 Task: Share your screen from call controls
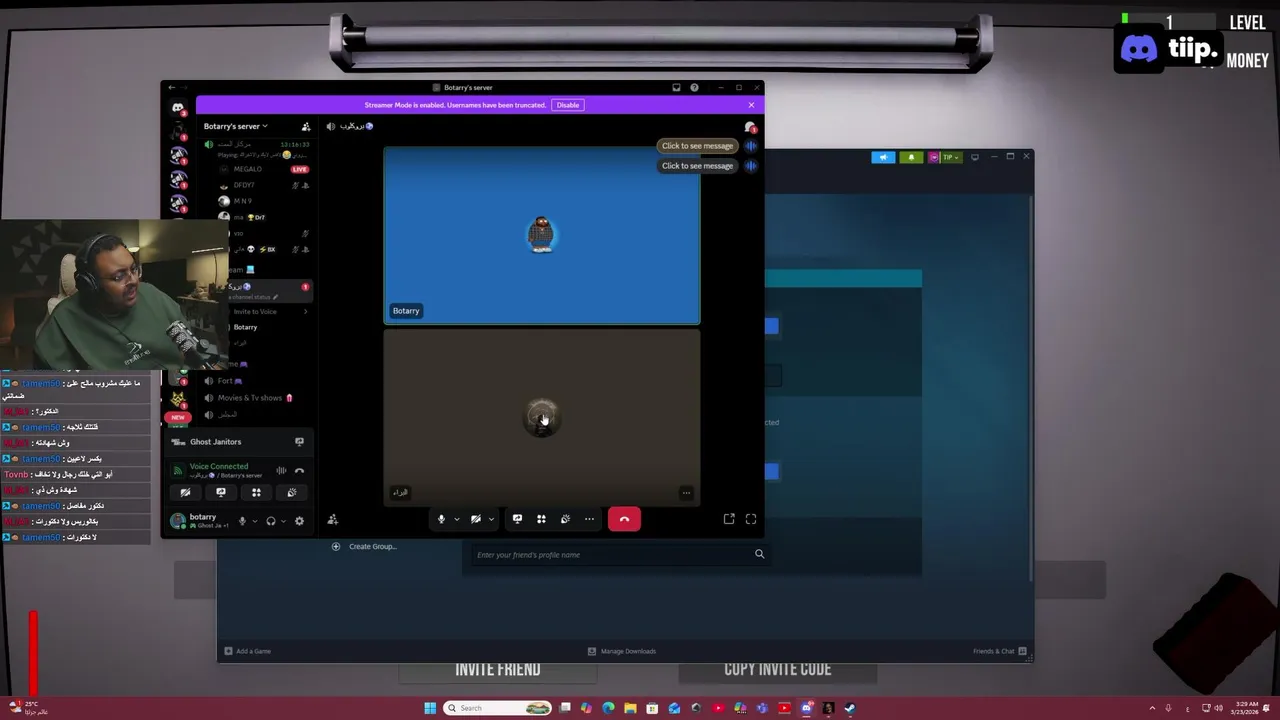click(x=517, y=519)
